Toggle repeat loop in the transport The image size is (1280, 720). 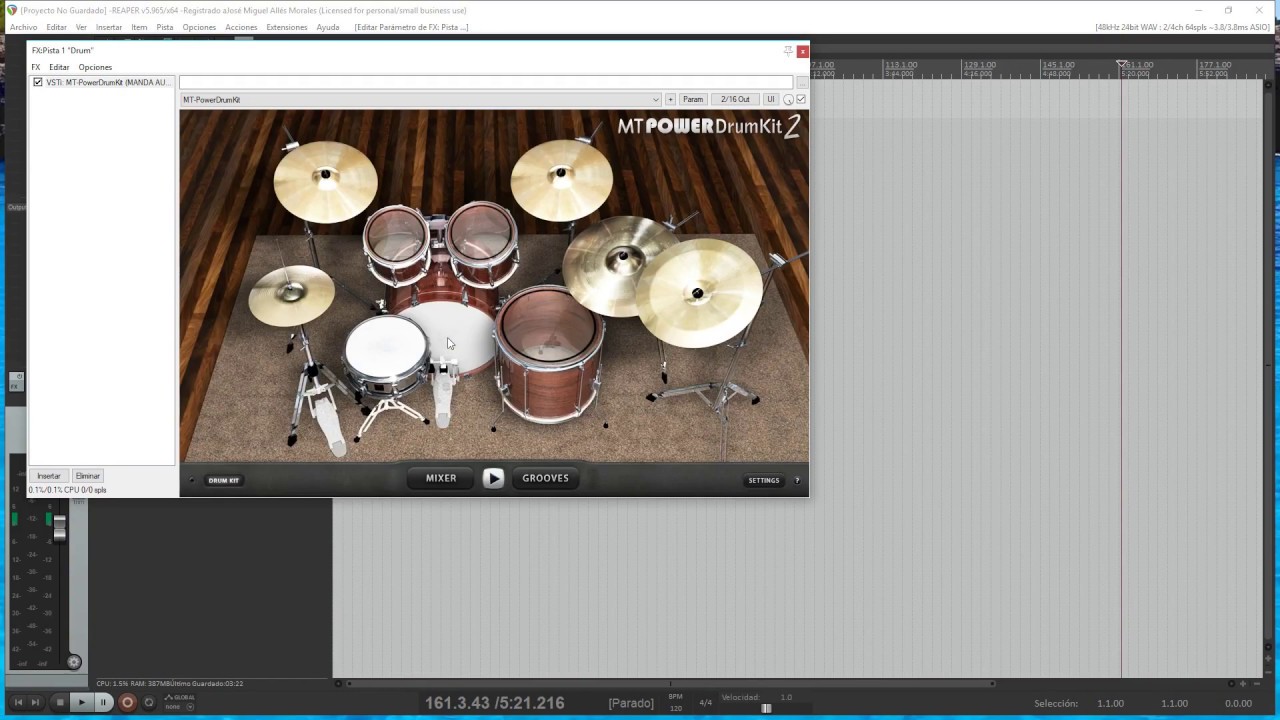[149, 702]
